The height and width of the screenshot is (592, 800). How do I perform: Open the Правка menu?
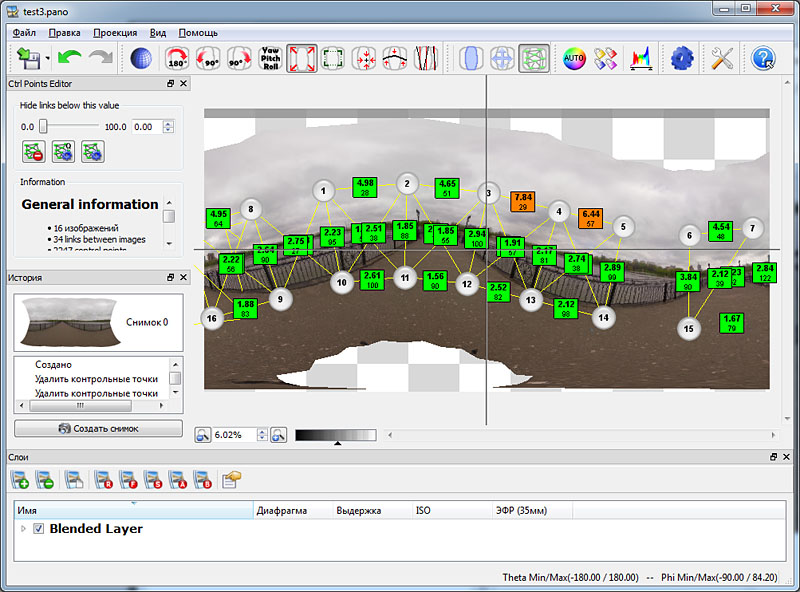click(64, 33)
